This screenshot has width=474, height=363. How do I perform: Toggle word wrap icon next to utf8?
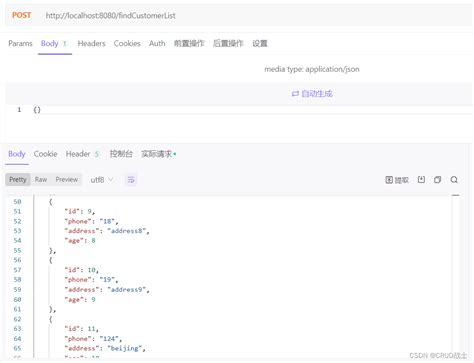131,180
